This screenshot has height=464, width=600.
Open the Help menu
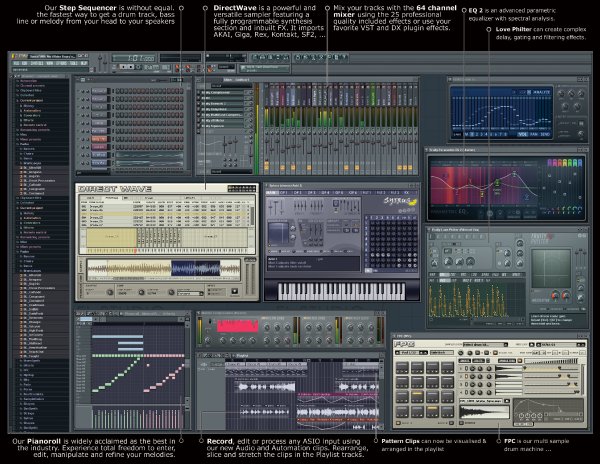coord(83,63)
